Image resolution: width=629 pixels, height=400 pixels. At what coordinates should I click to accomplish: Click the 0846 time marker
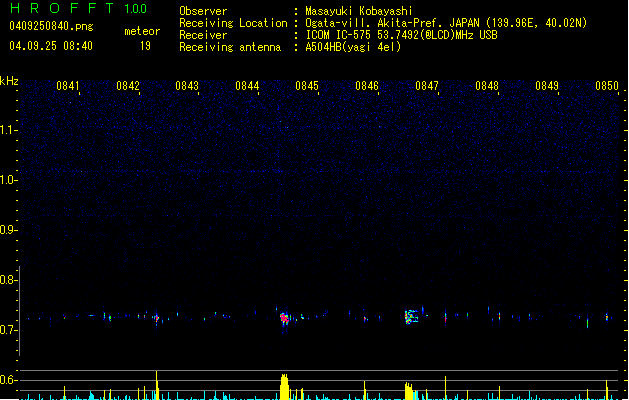[367, 86]
